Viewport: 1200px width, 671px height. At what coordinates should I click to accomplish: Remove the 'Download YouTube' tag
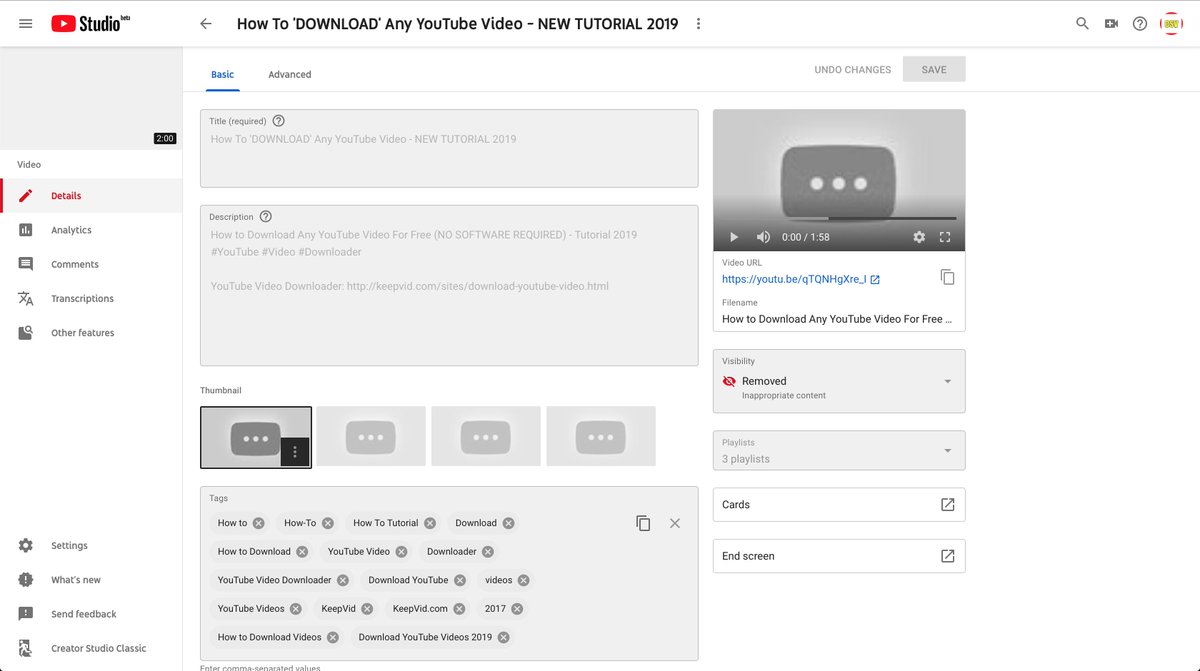460,580
